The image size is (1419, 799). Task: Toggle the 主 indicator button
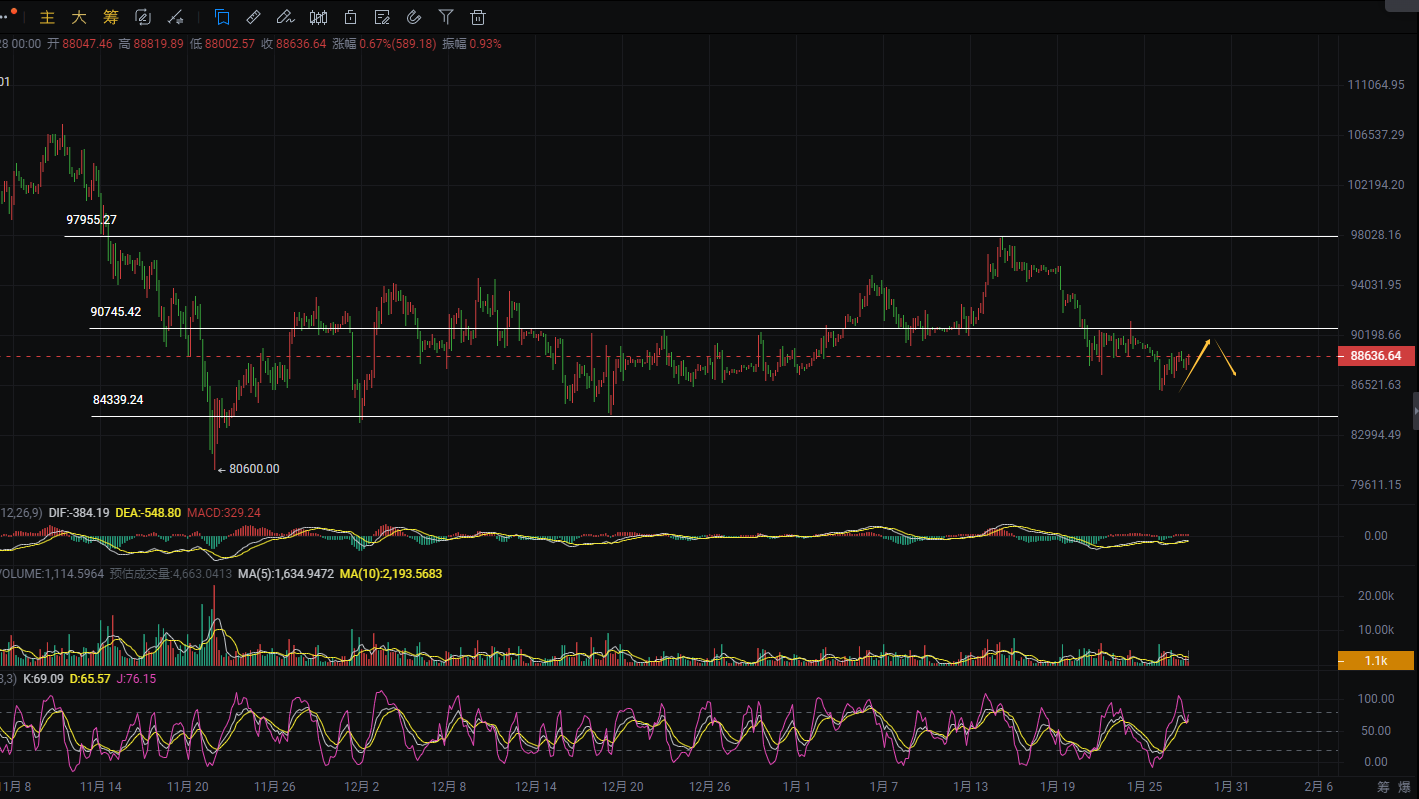pyautogui.click(x=47, y=17)
